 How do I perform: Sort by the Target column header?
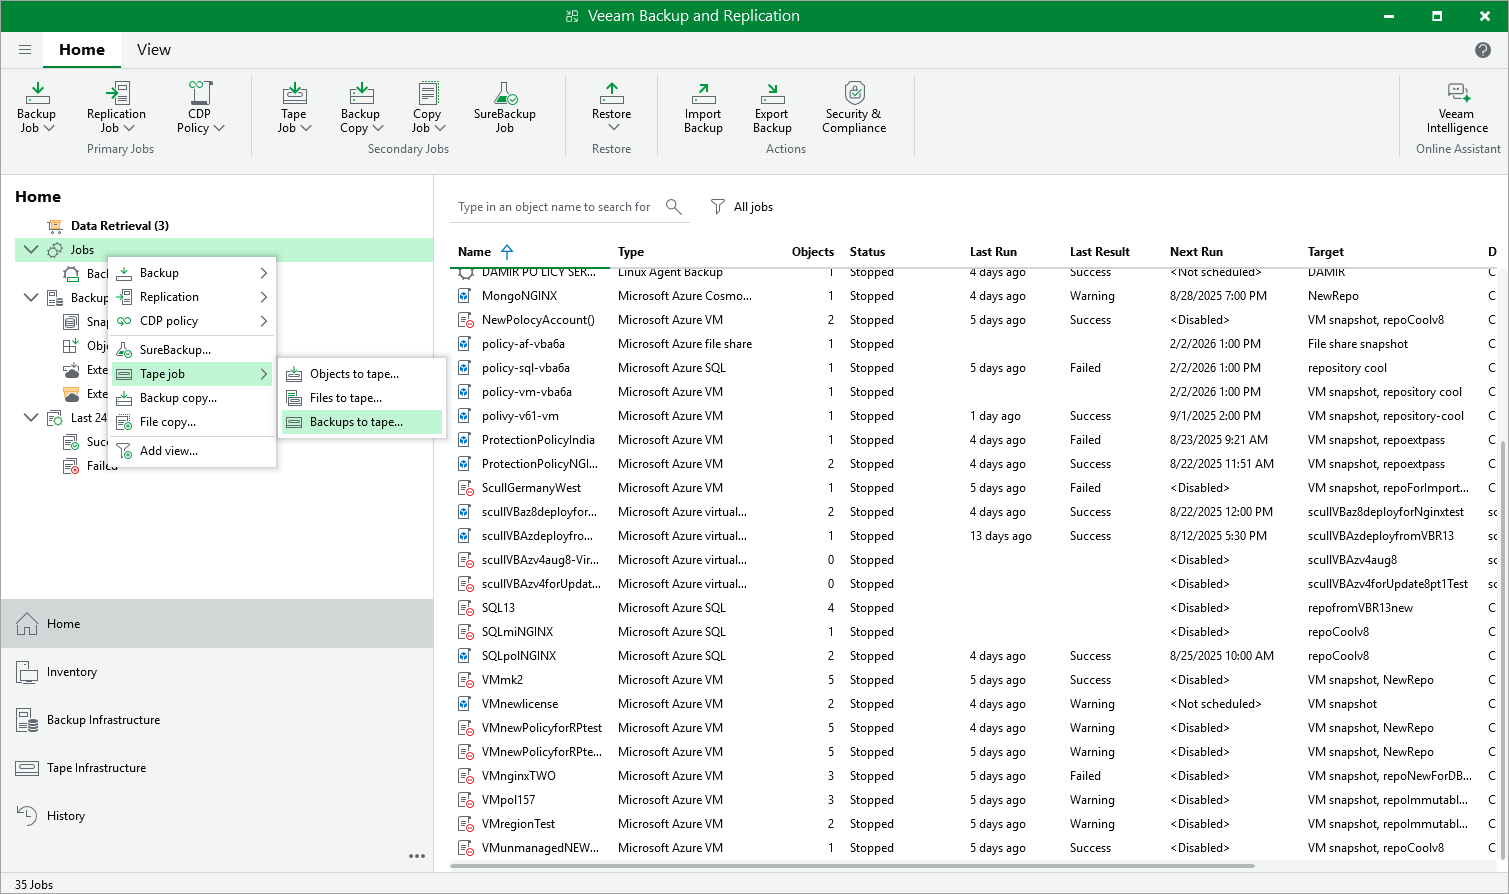(1326, 252)
